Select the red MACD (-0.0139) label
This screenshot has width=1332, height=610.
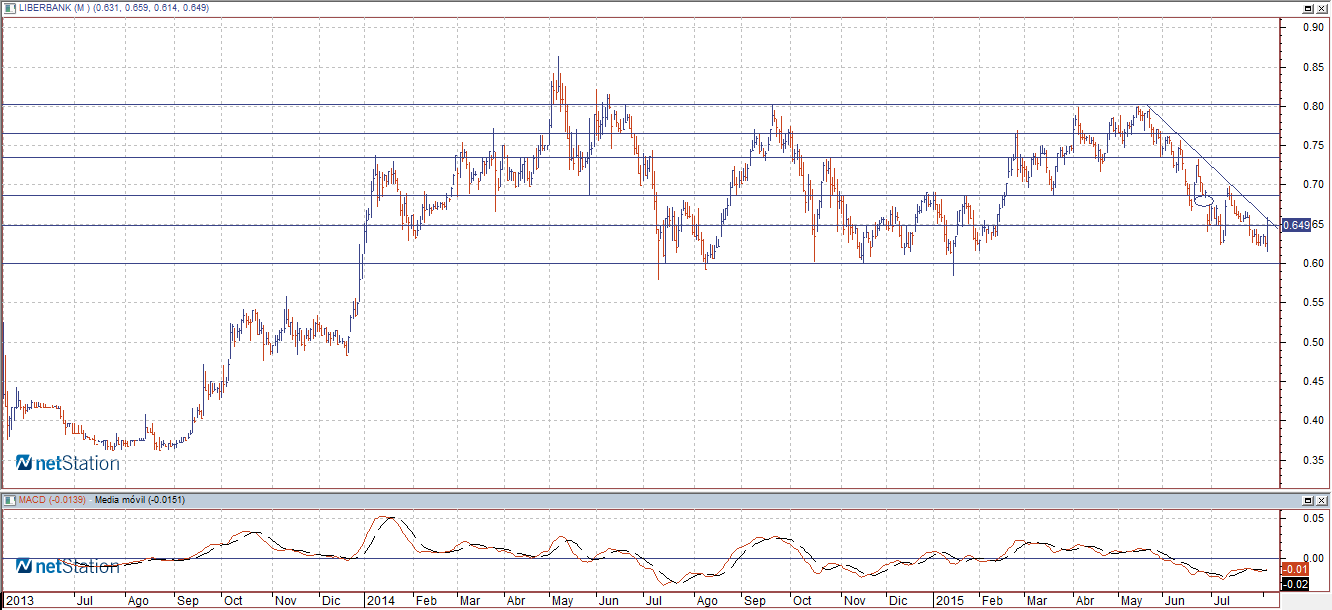point(53,499)
